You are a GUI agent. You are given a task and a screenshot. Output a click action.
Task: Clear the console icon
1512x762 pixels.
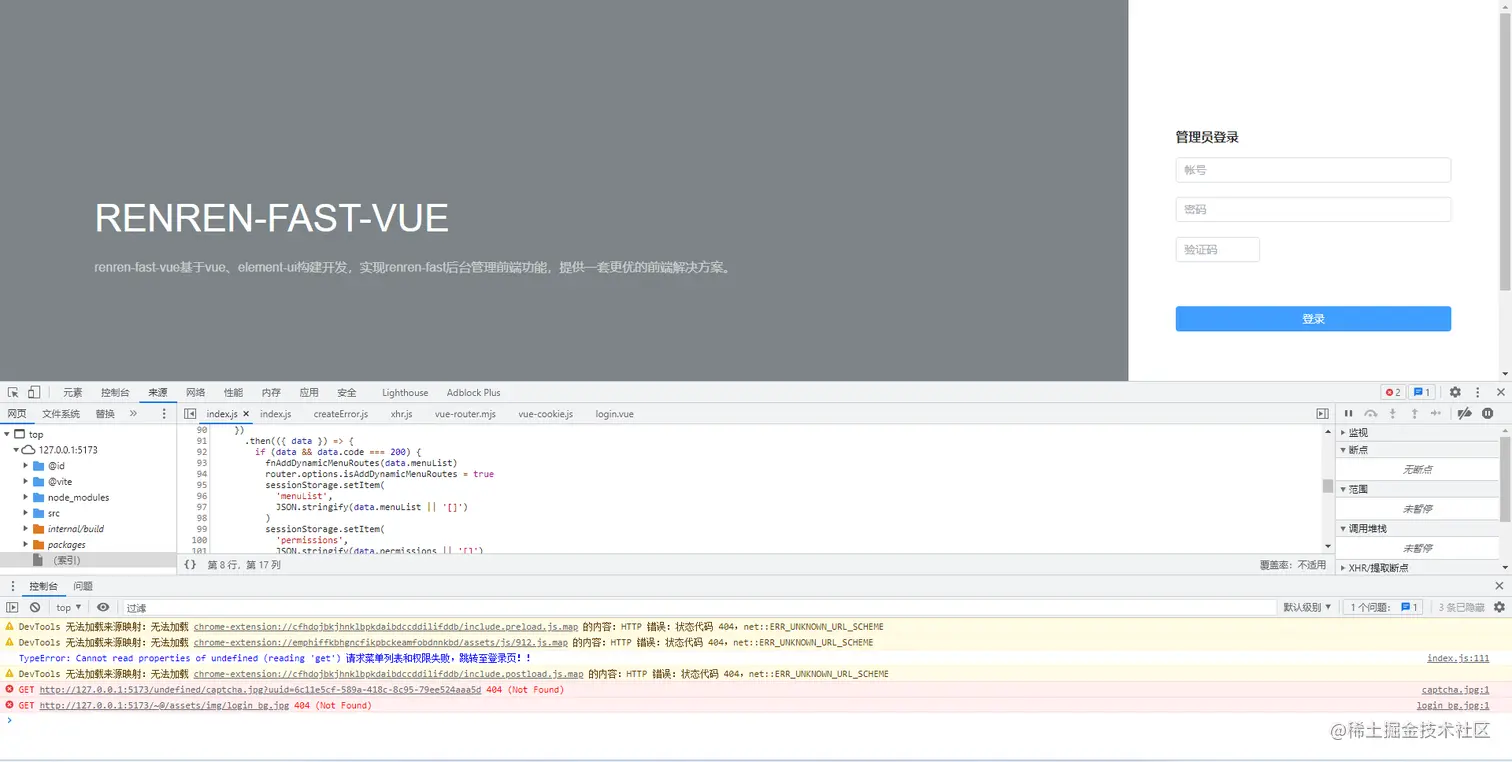point(35,607)
